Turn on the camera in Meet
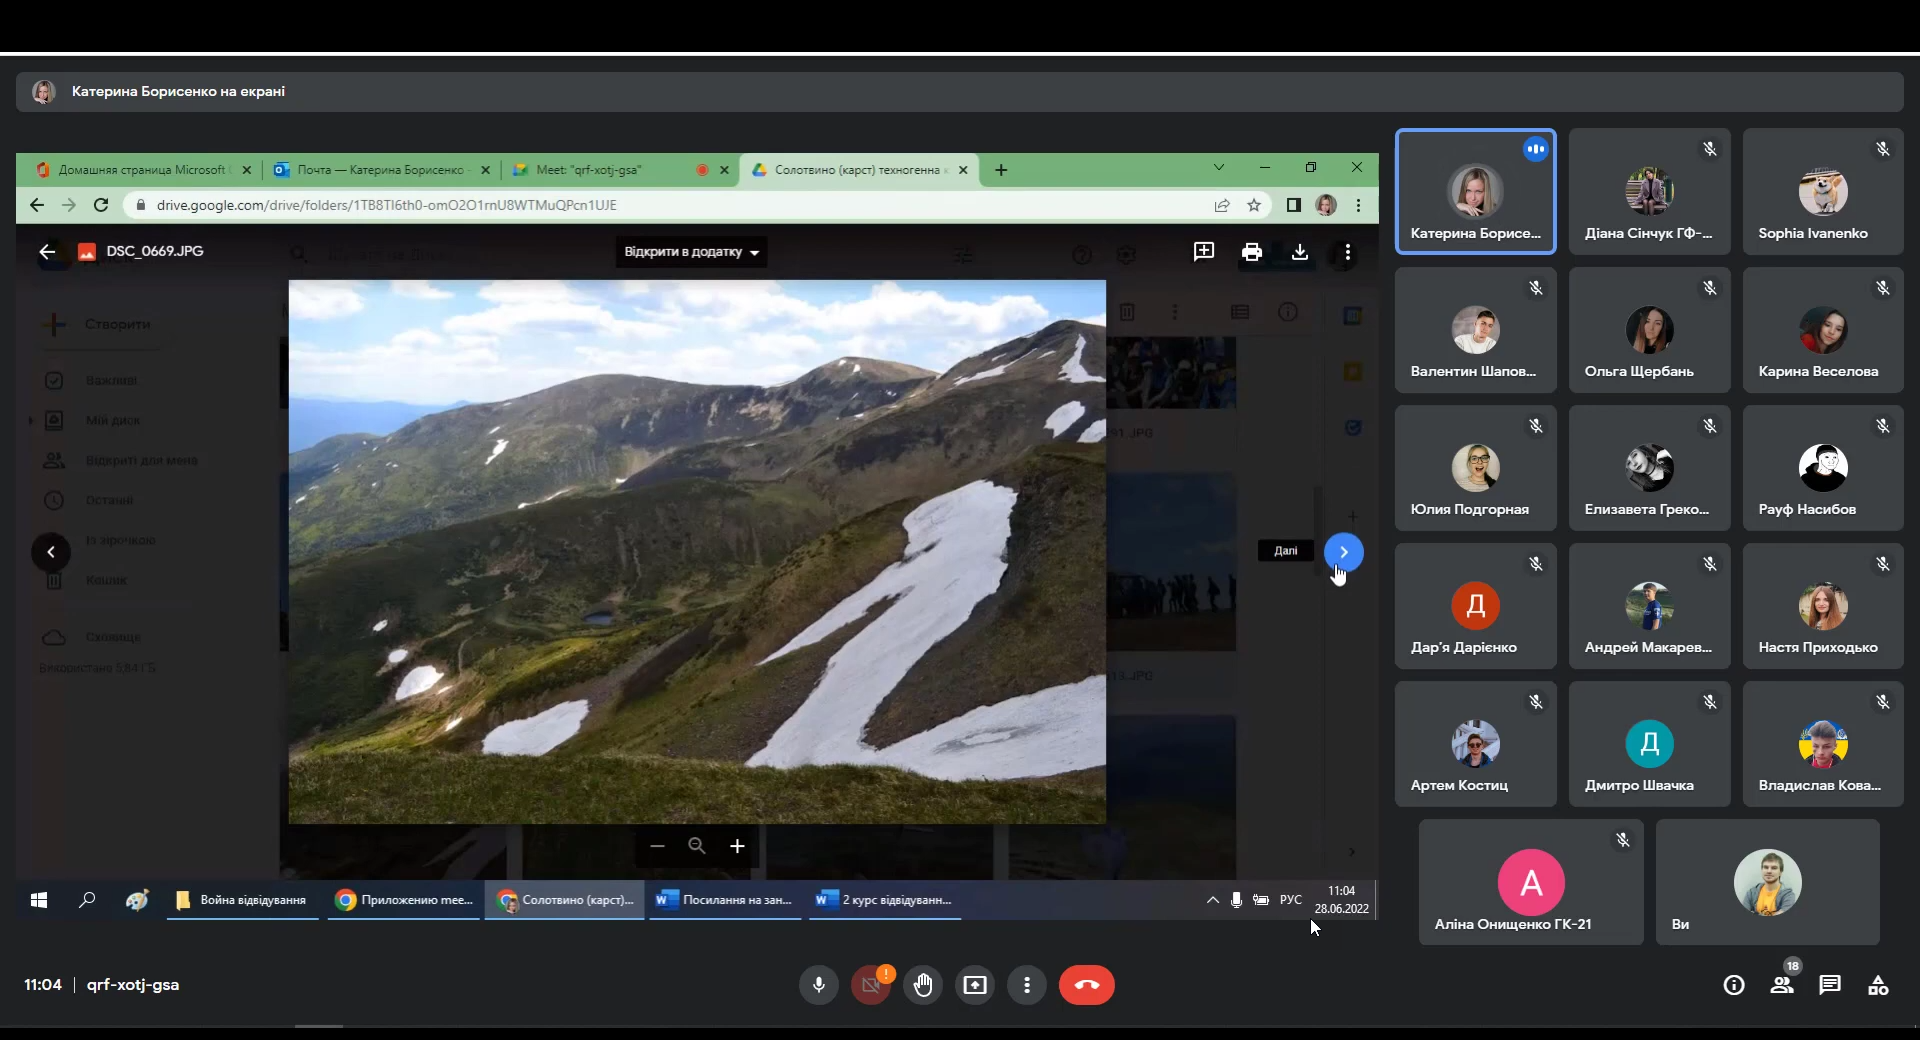 tap(870, 985)
